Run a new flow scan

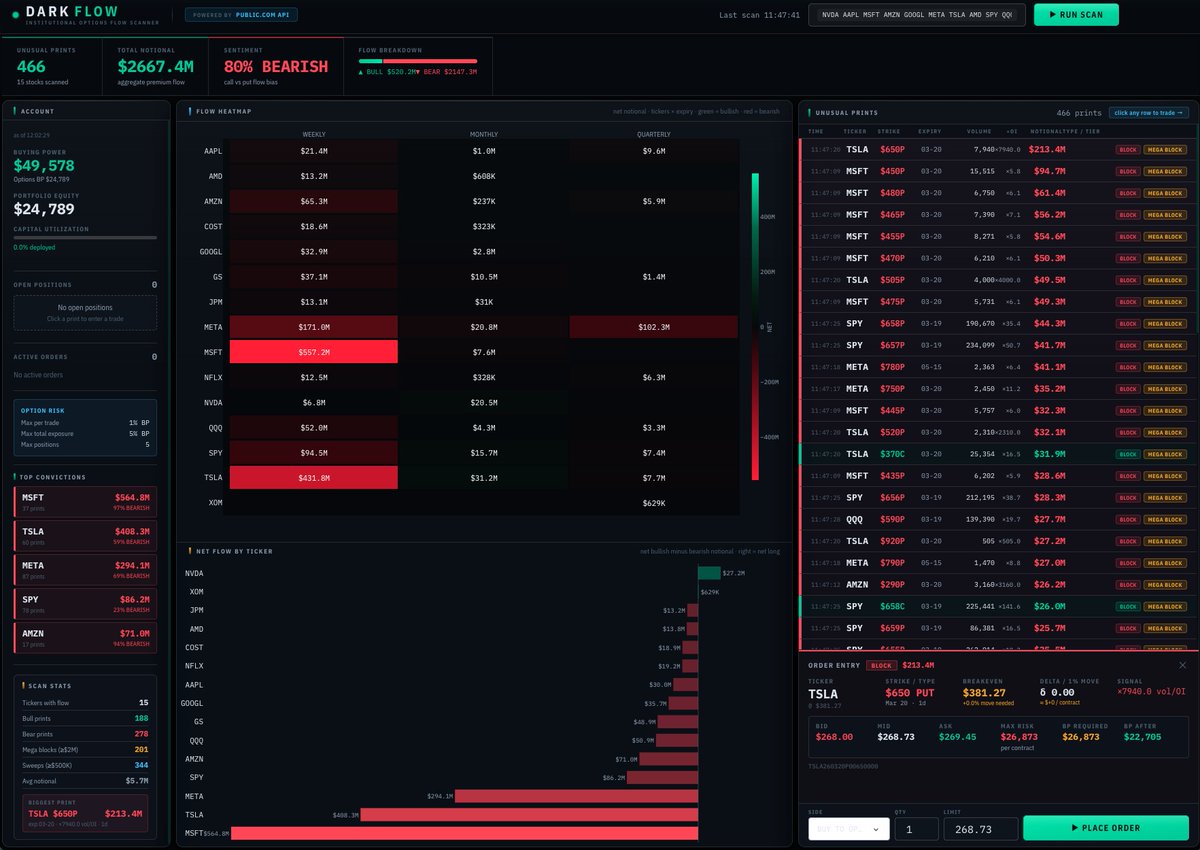1076,15
